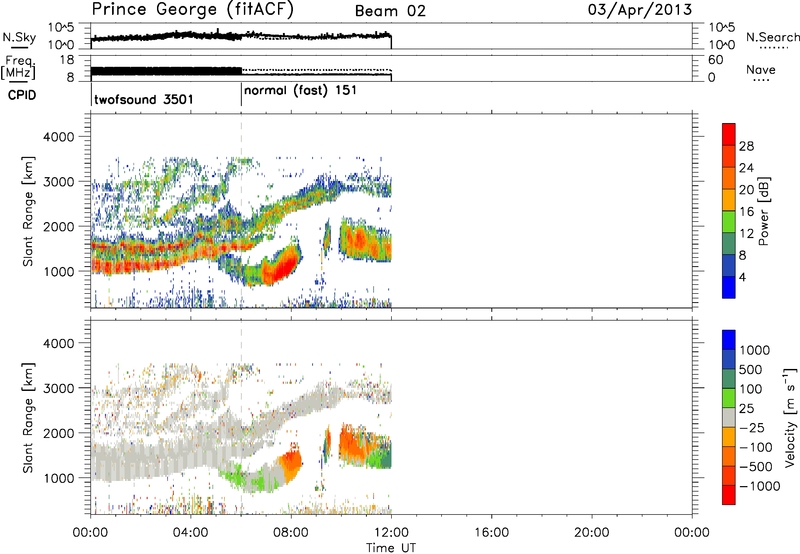The height and width of the screenshot is (554, 800).
Task: Click the 4000 tick on power panel
Action: click(58, 137)
